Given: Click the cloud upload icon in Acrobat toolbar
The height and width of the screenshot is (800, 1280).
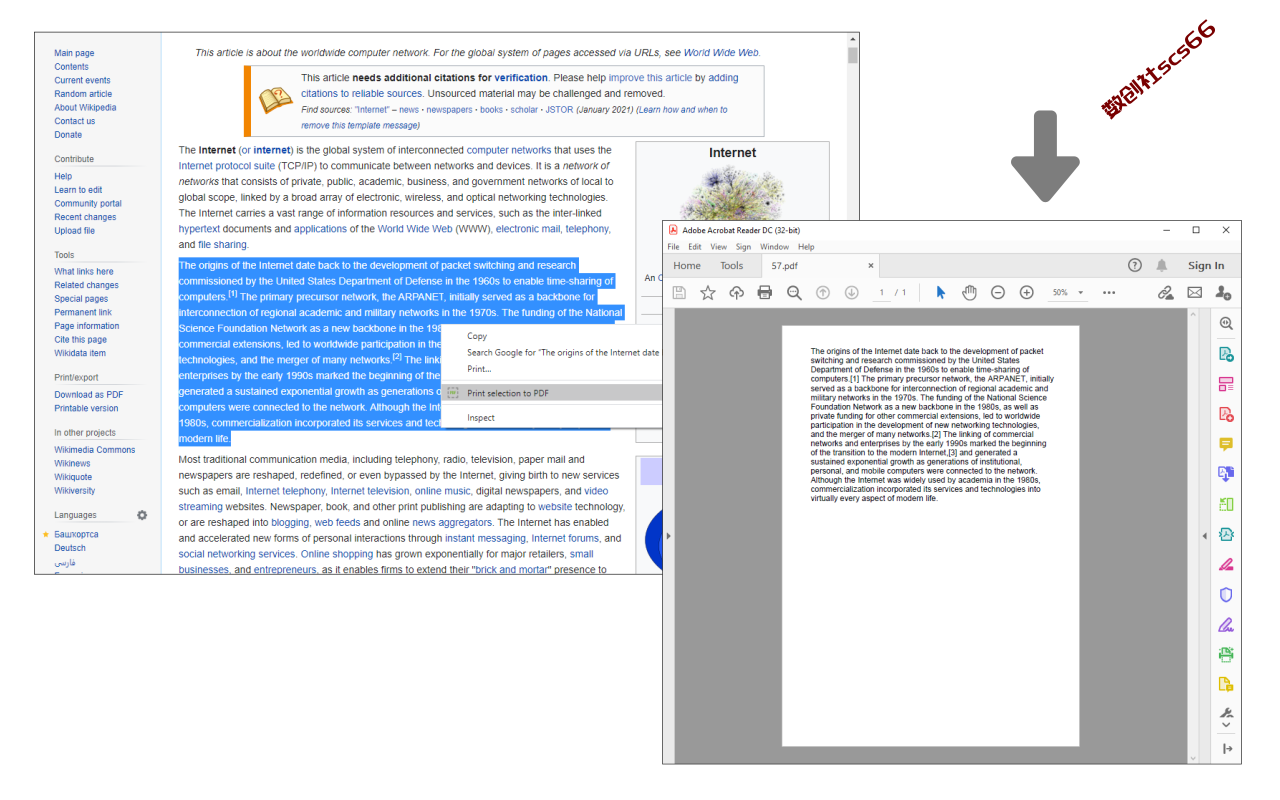Looking at the screenshot, I should click(737, 292).
